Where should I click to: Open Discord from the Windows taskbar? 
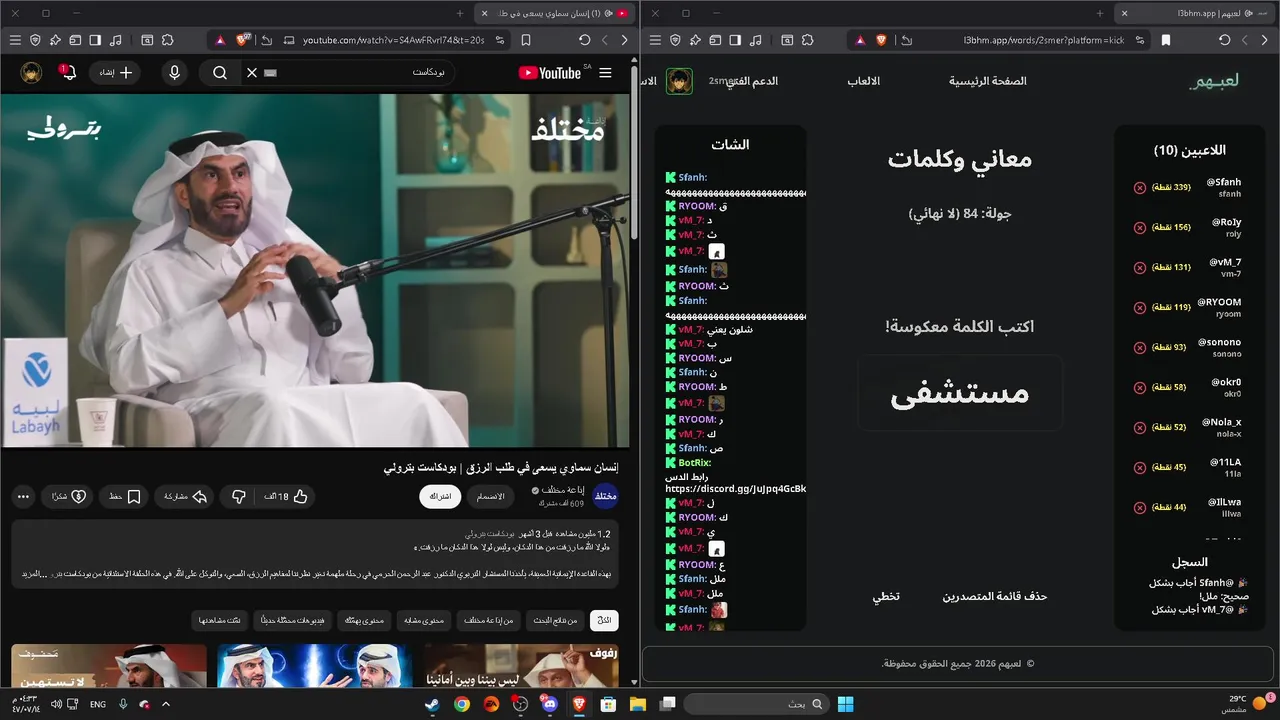[549, 704]
